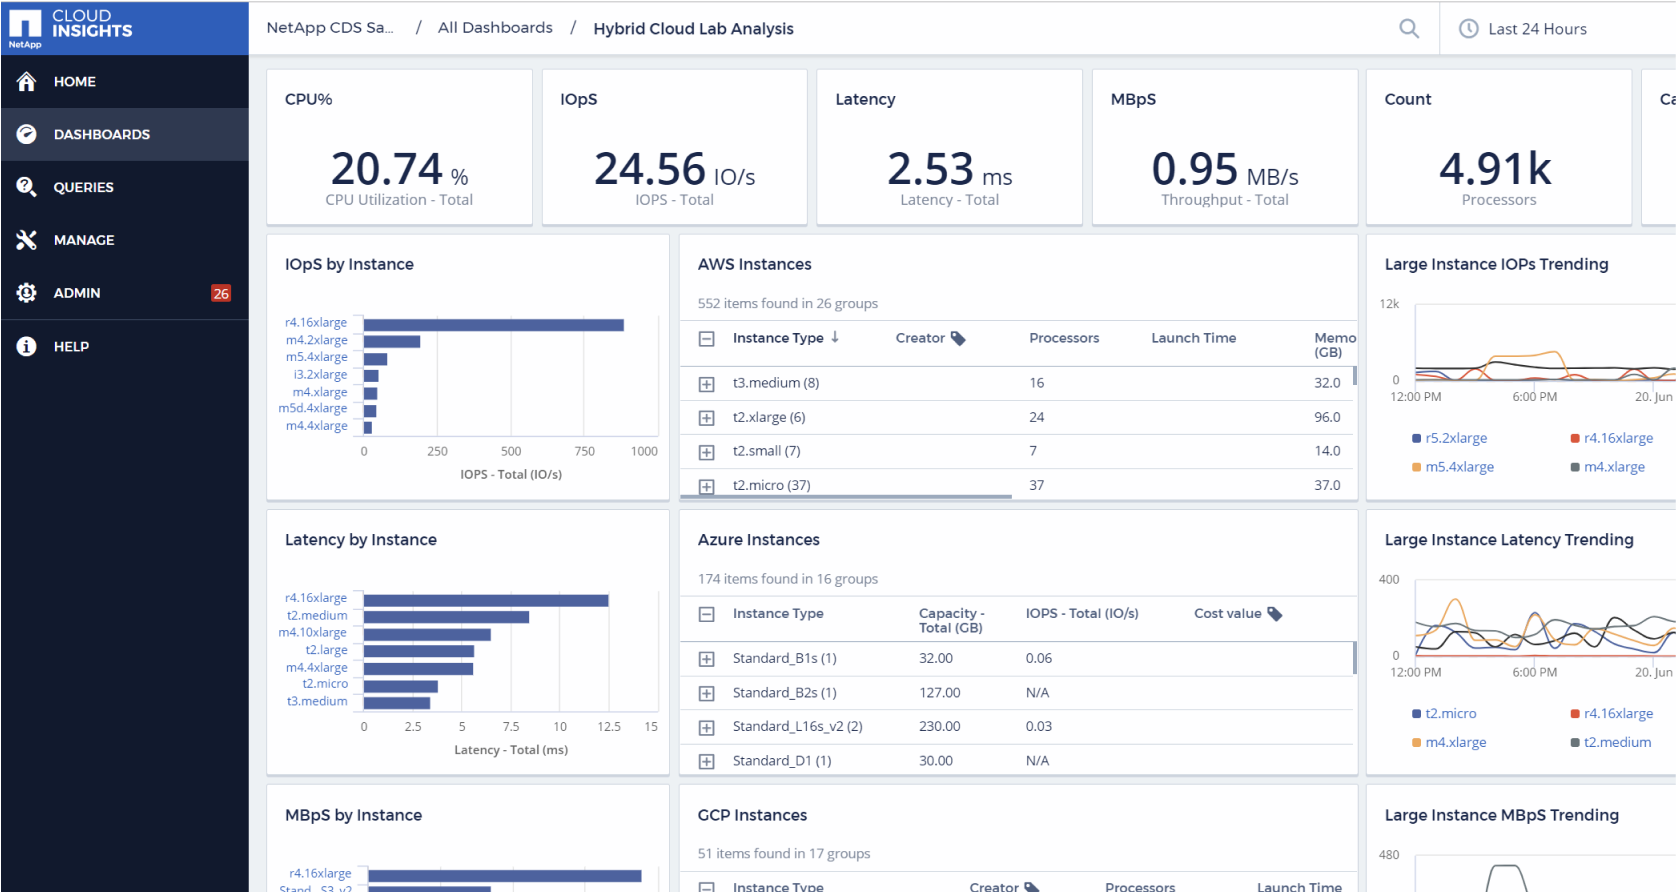Collapse all groups in AWS Instances table
Image resolution: width=1676 pixels, height=892 pixels.
707,339
